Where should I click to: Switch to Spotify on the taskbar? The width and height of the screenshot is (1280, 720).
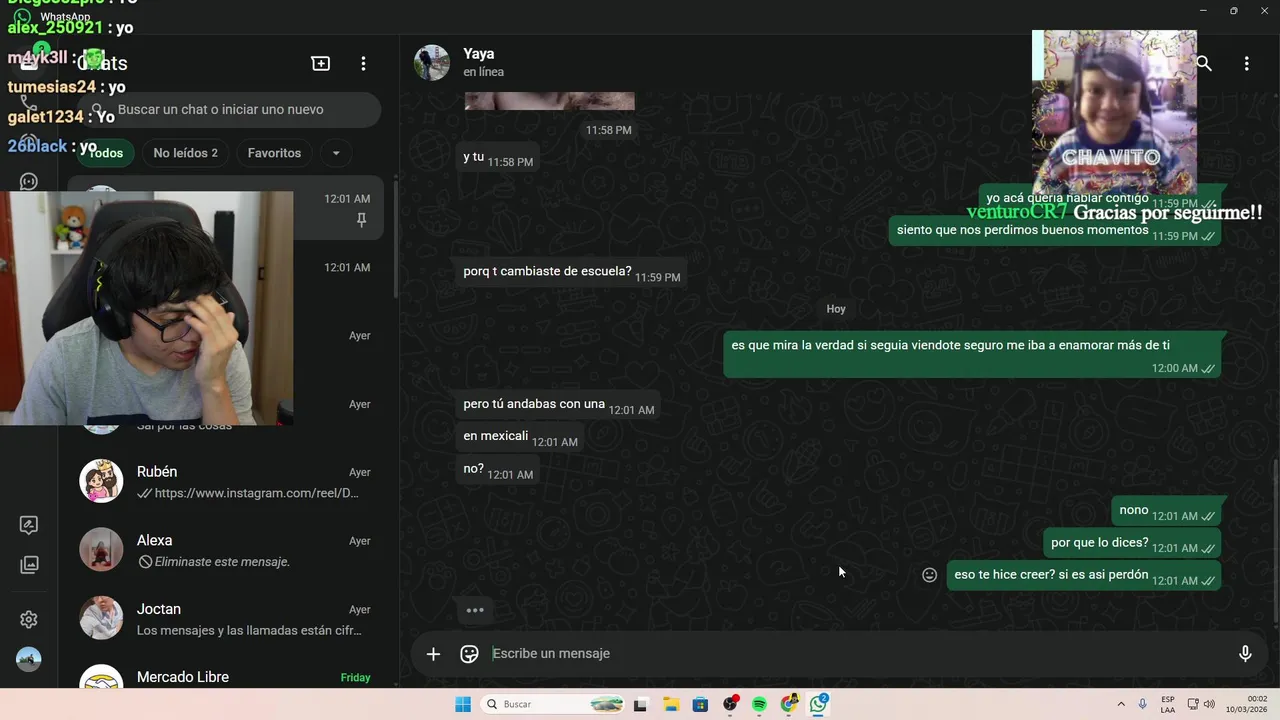pos(759,705)
